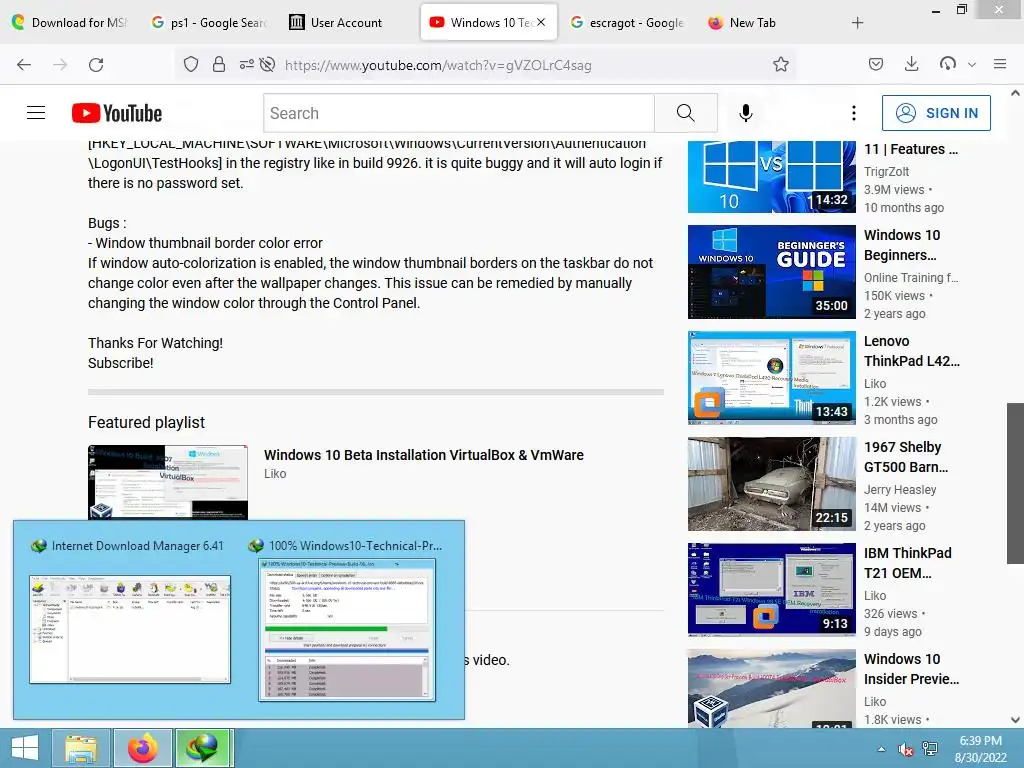Open a new tab with plus button
This screenshot has height=768, width=1024.
(x=857, y=23)
